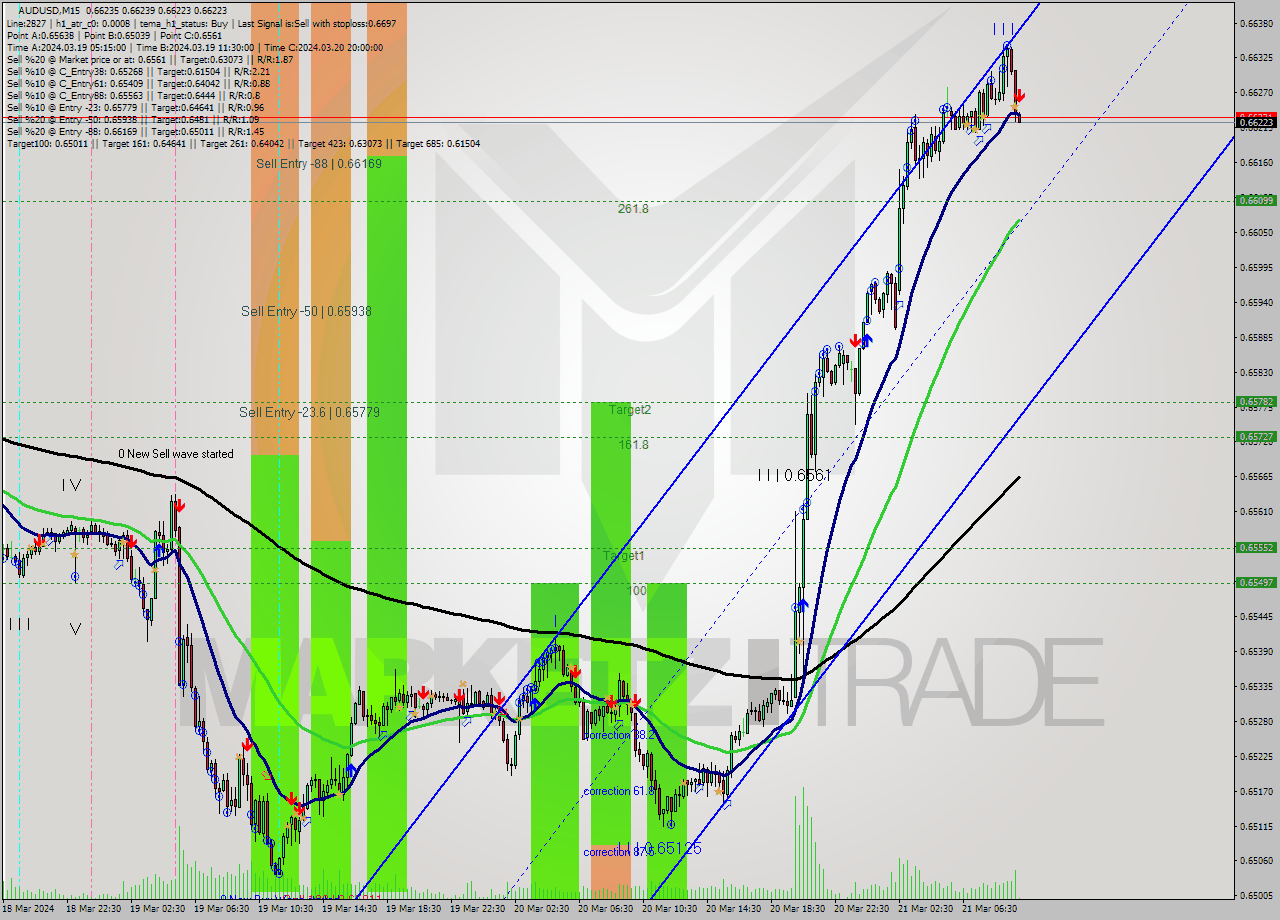Click the '19 Mar 10:30' time axis label
Viewport: 1280px width, 920px height.
[286, 909]
